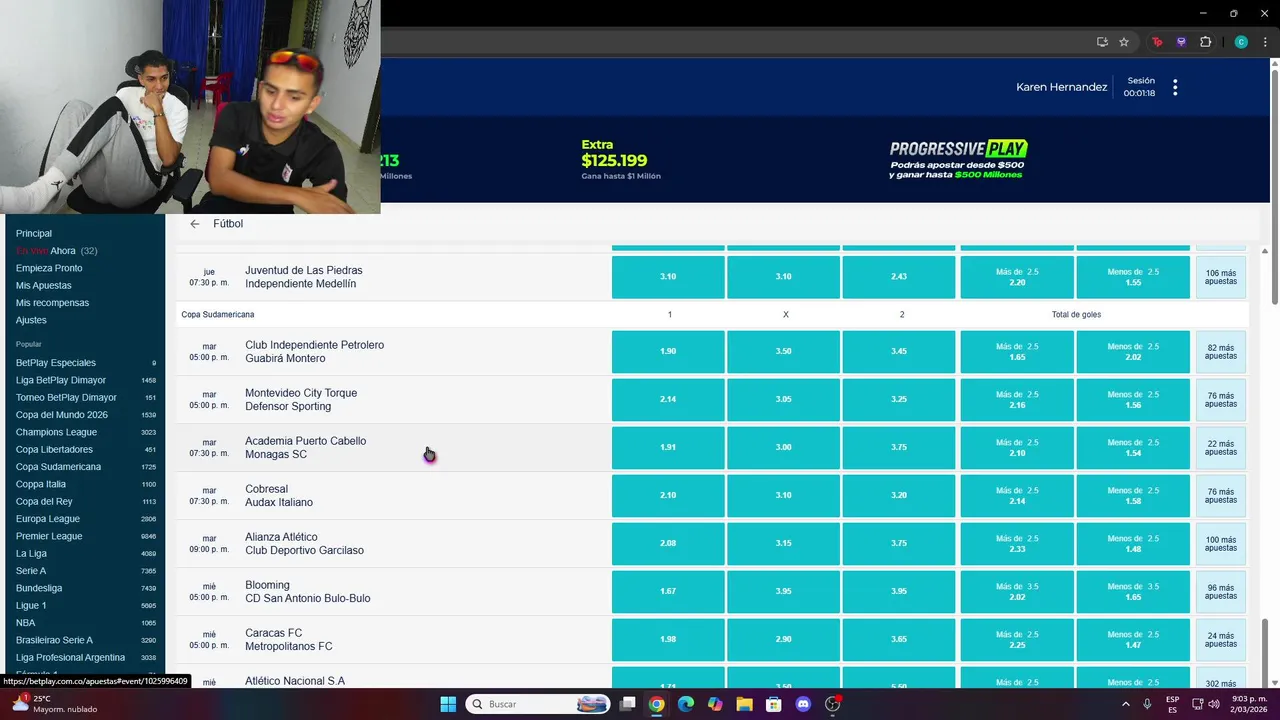
Task: Open Empieza Pronto section
Action: 49,268
